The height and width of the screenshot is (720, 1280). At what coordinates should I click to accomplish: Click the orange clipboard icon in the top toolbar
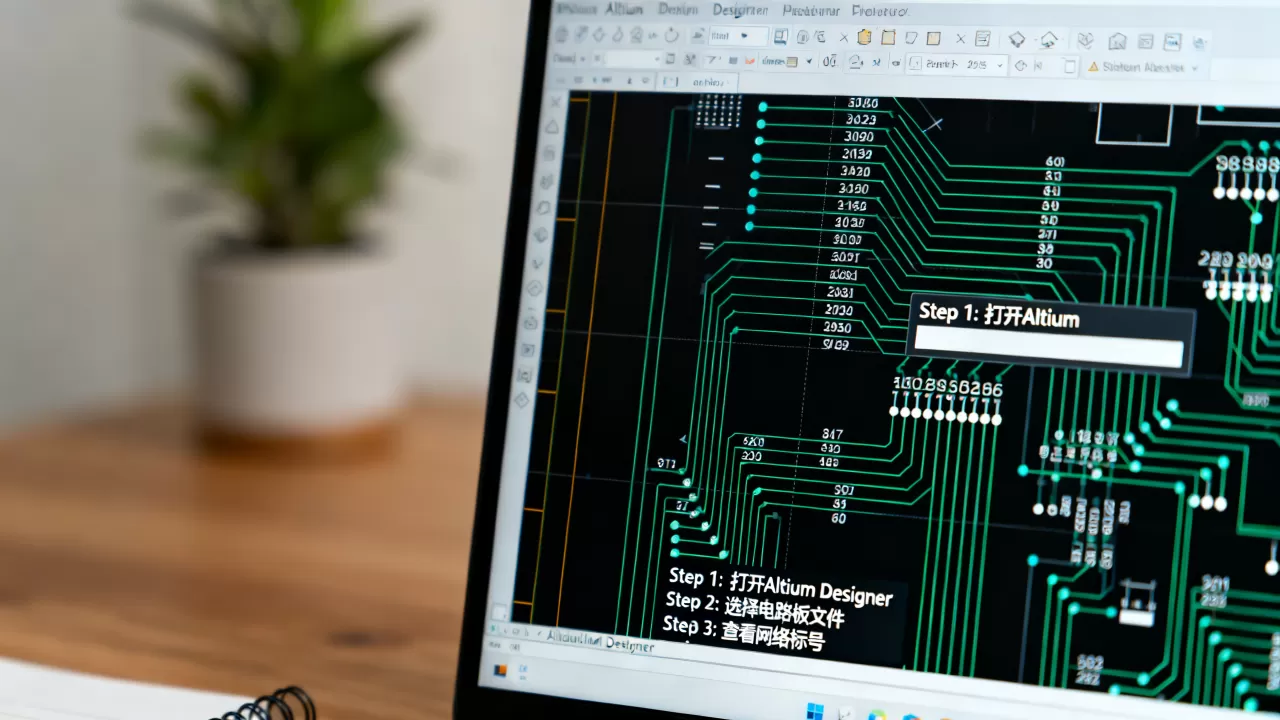pyautogui.click(x=864, y=37)
